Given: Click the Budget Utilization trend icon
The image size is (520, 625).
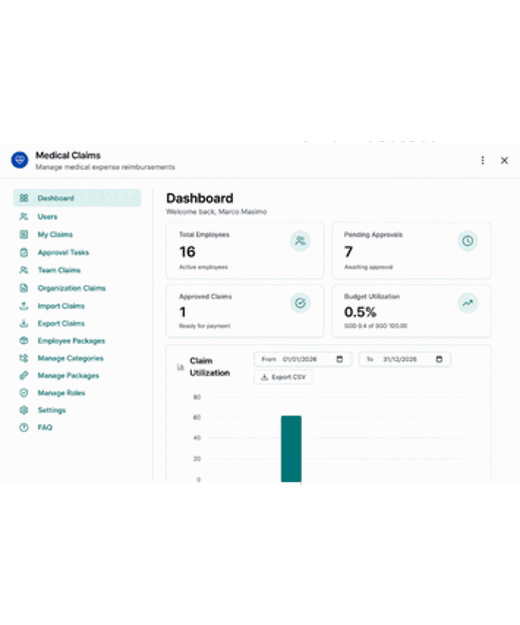Looking at the screenshot, I should [x=467, y=303].
